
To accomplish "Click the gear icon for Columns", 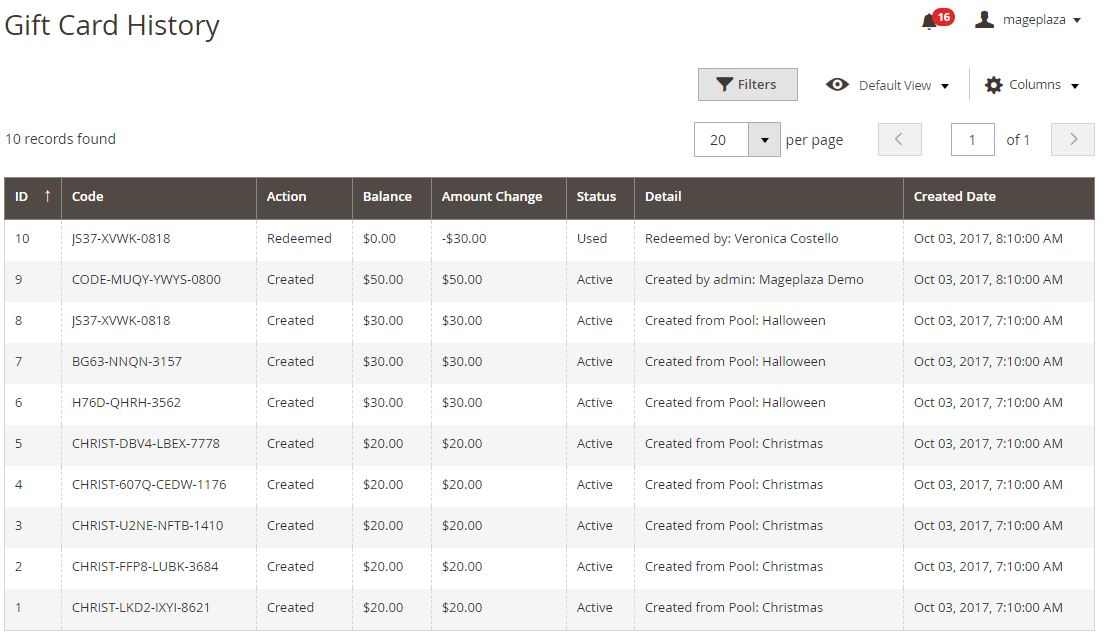I will tap(993, 85).
